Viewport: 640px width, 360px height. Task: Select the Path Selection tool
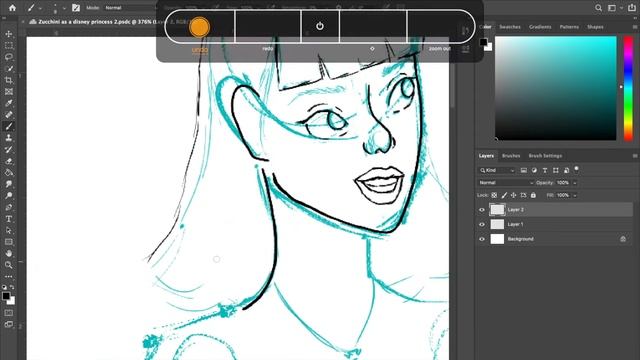tap(9, 230)
